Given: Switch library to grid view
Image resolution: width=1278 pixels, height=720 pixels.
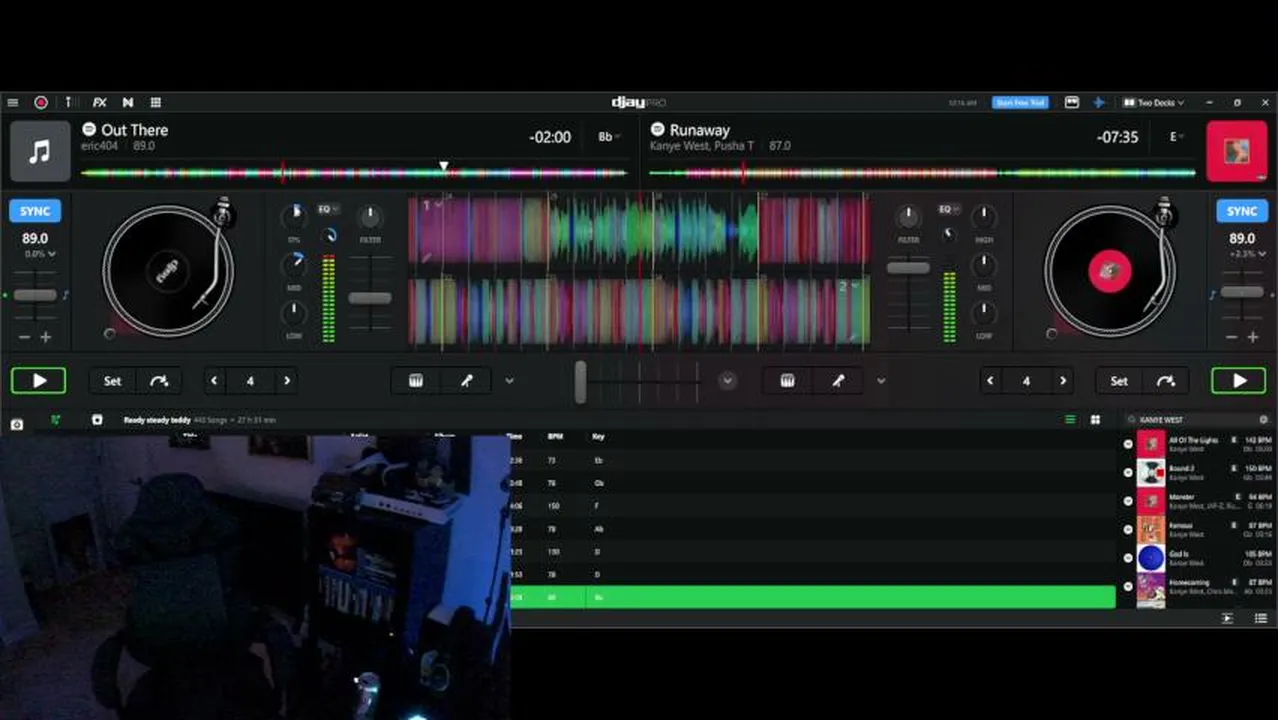Looking at the screenshot, I should pos(1095,420).
